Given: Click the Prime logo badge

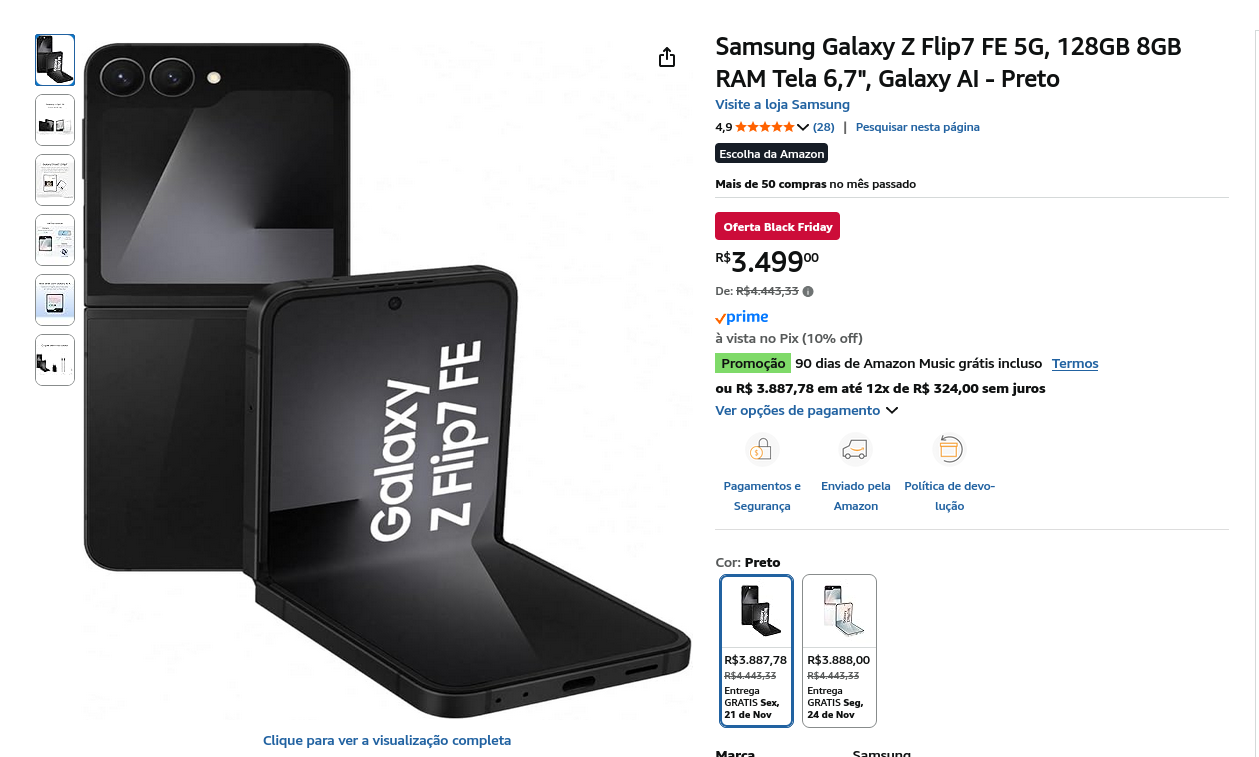Looking at the screenshot, I should (x=742, y=317).
